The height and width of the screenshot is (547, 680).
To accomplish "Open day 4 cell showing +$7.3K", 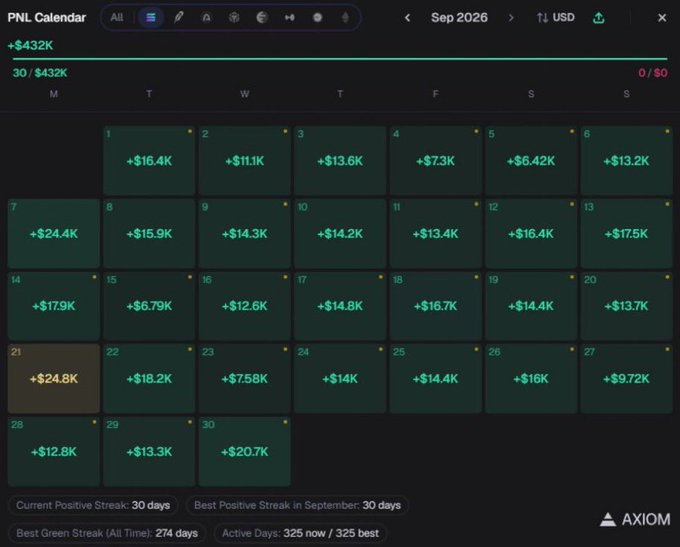I will click(435, 160).
